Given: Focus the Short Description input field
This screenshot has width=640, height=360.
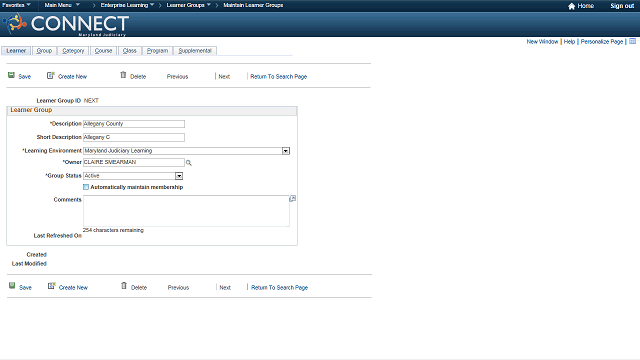Looking at the screenshot, I should point(134,137).
